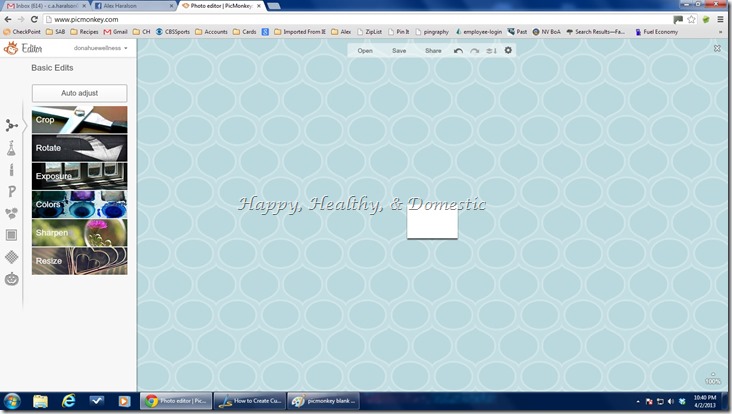The width and height of the screenshot is (732, 414).
Task: Click the green extension icon in Chrome
Action: [x=706, y=19]
